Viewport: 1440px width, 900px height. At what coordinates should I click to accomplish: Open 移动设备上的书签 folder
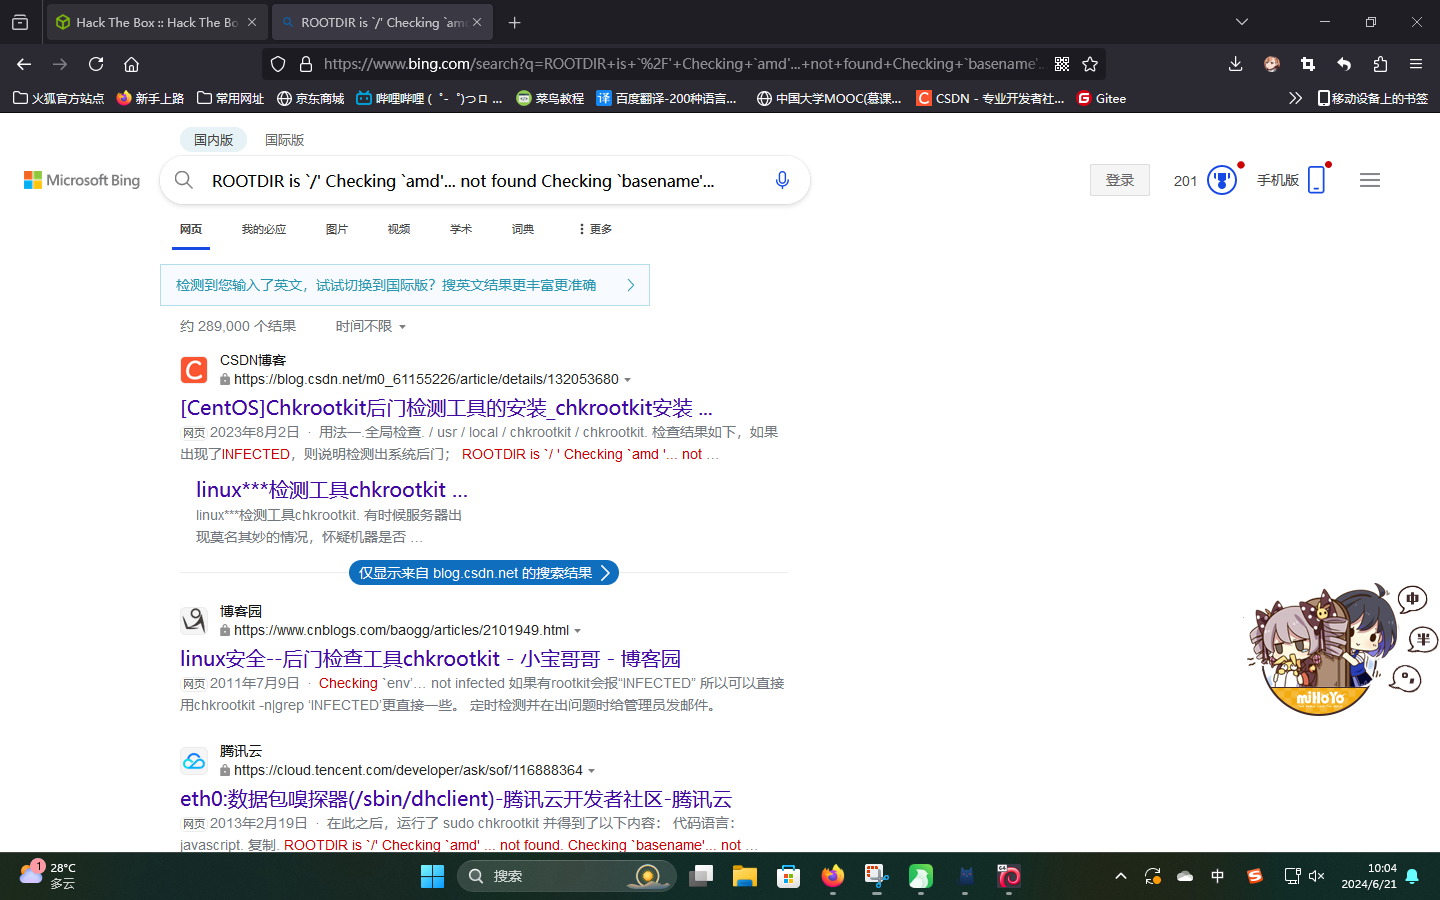[x=1372, y=98]
